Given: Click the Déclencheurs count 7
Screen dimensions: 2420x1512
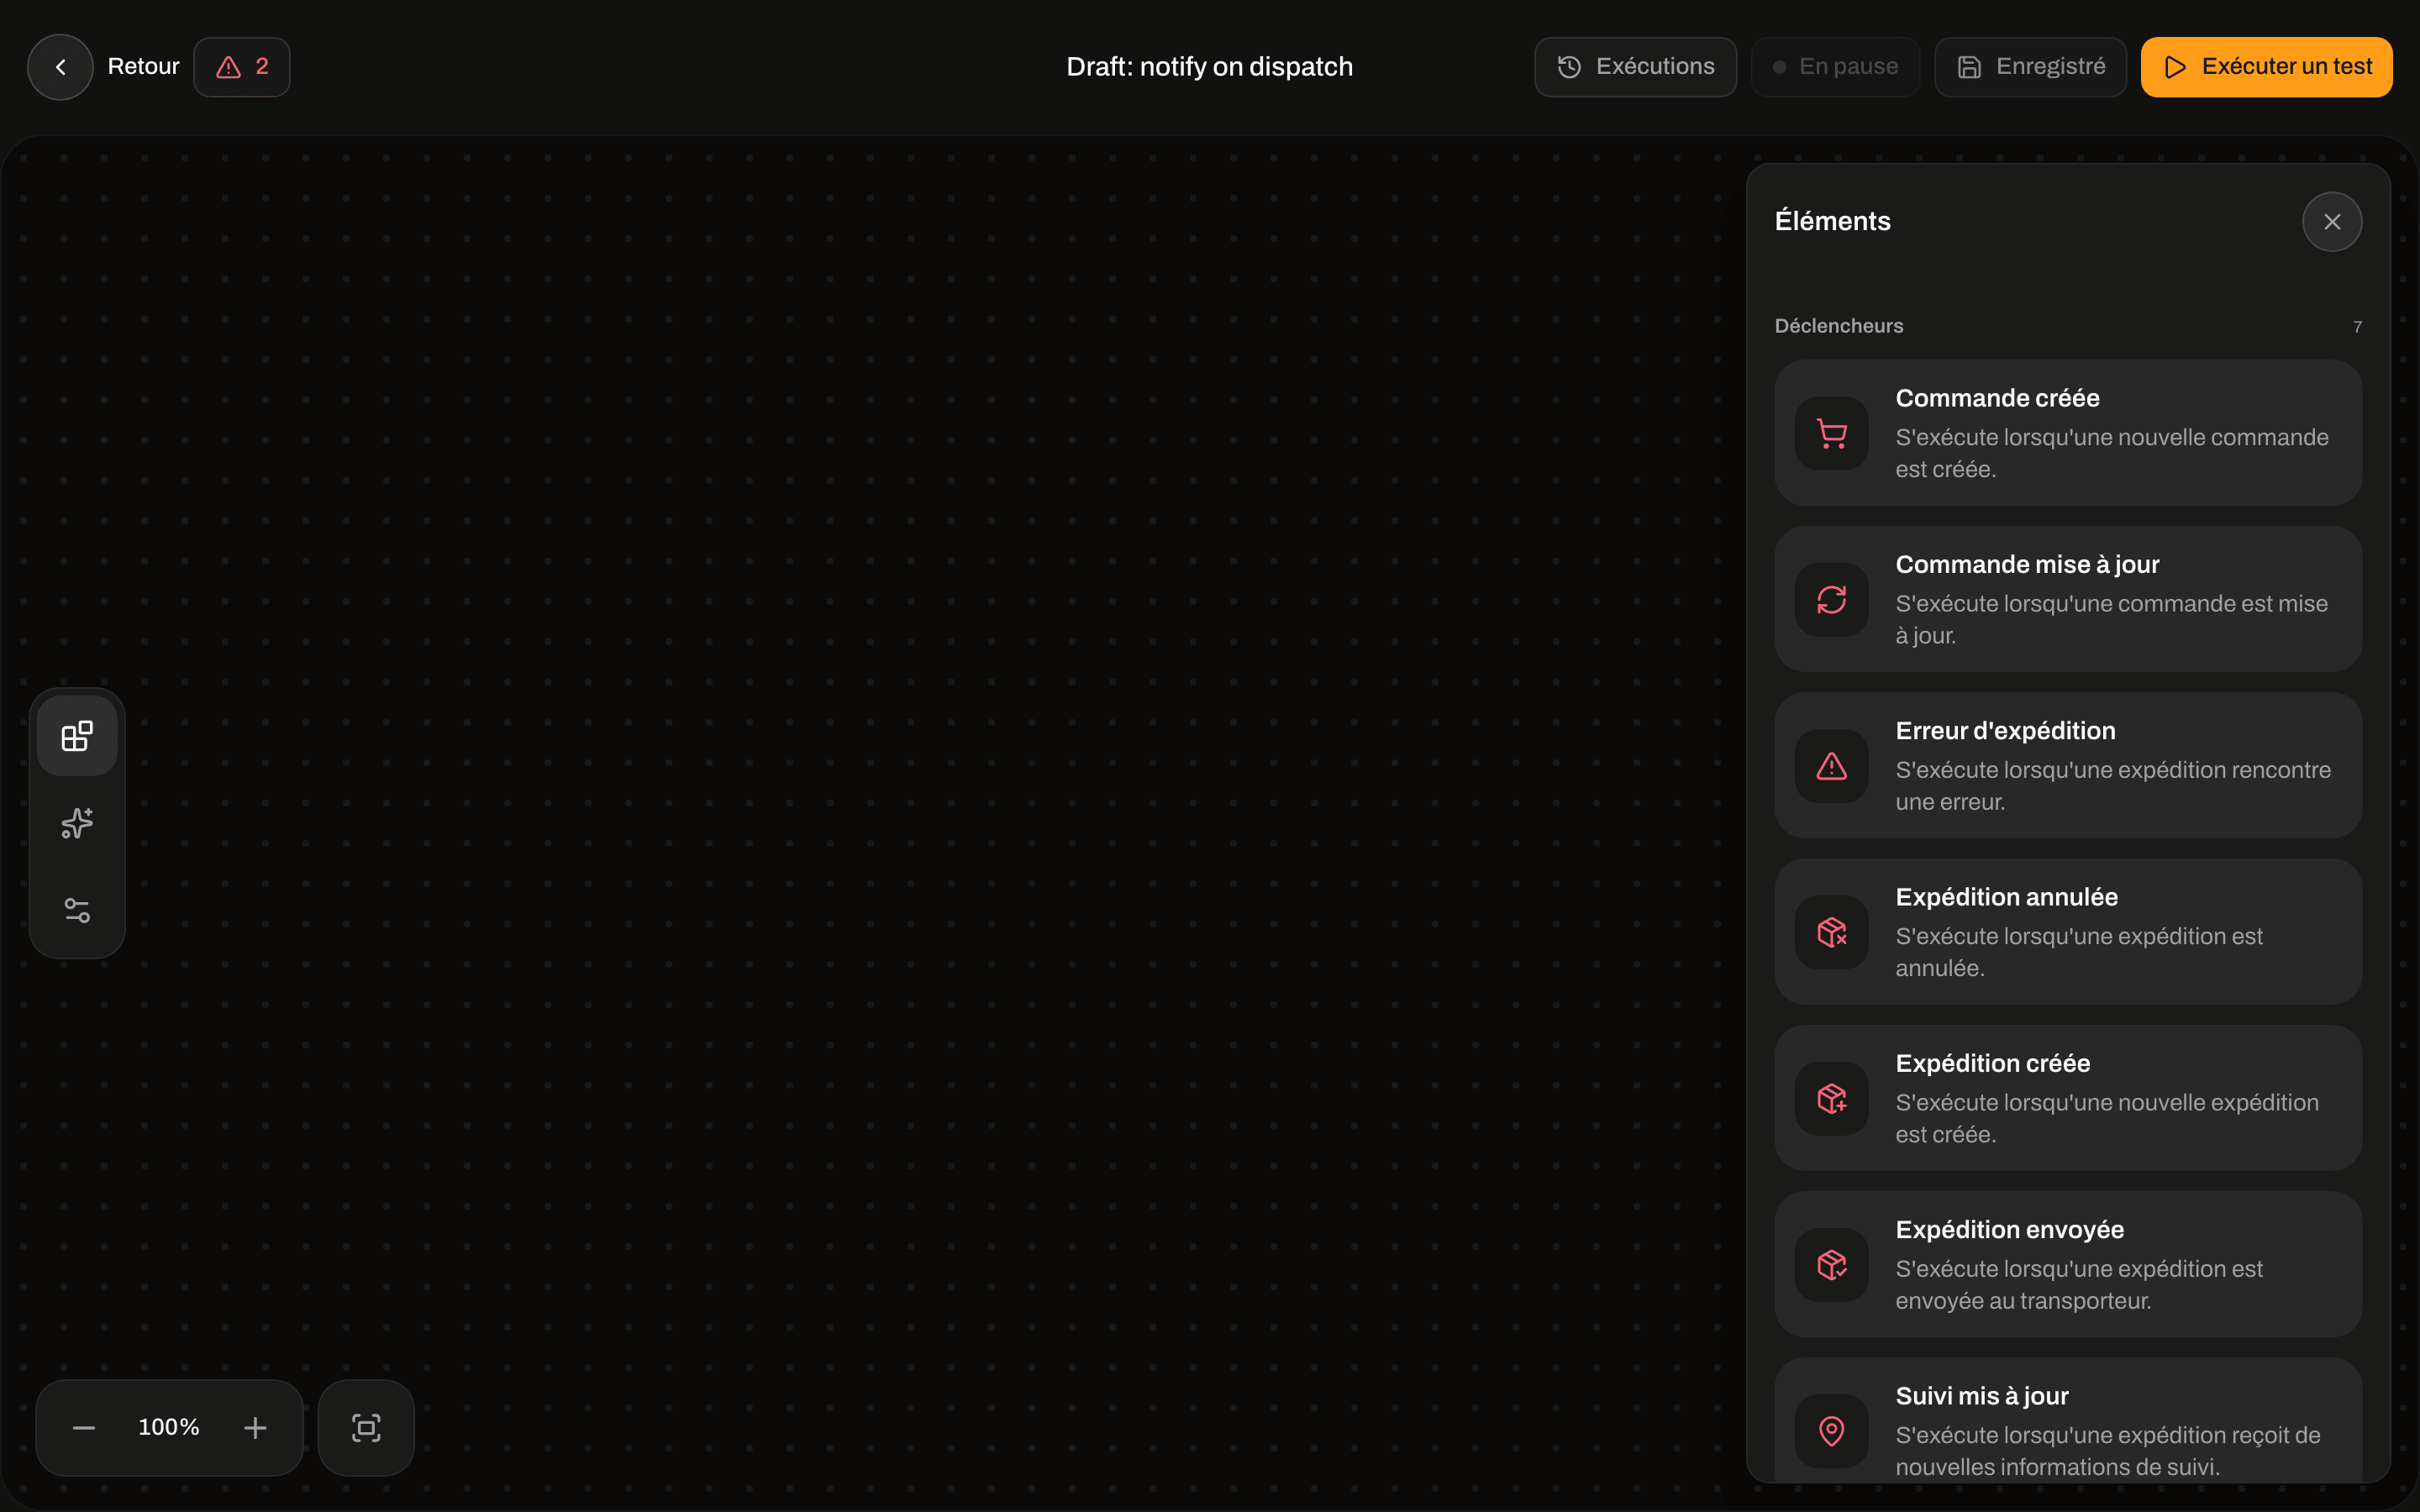Looking at the screenshot, I should [2357, 327].
